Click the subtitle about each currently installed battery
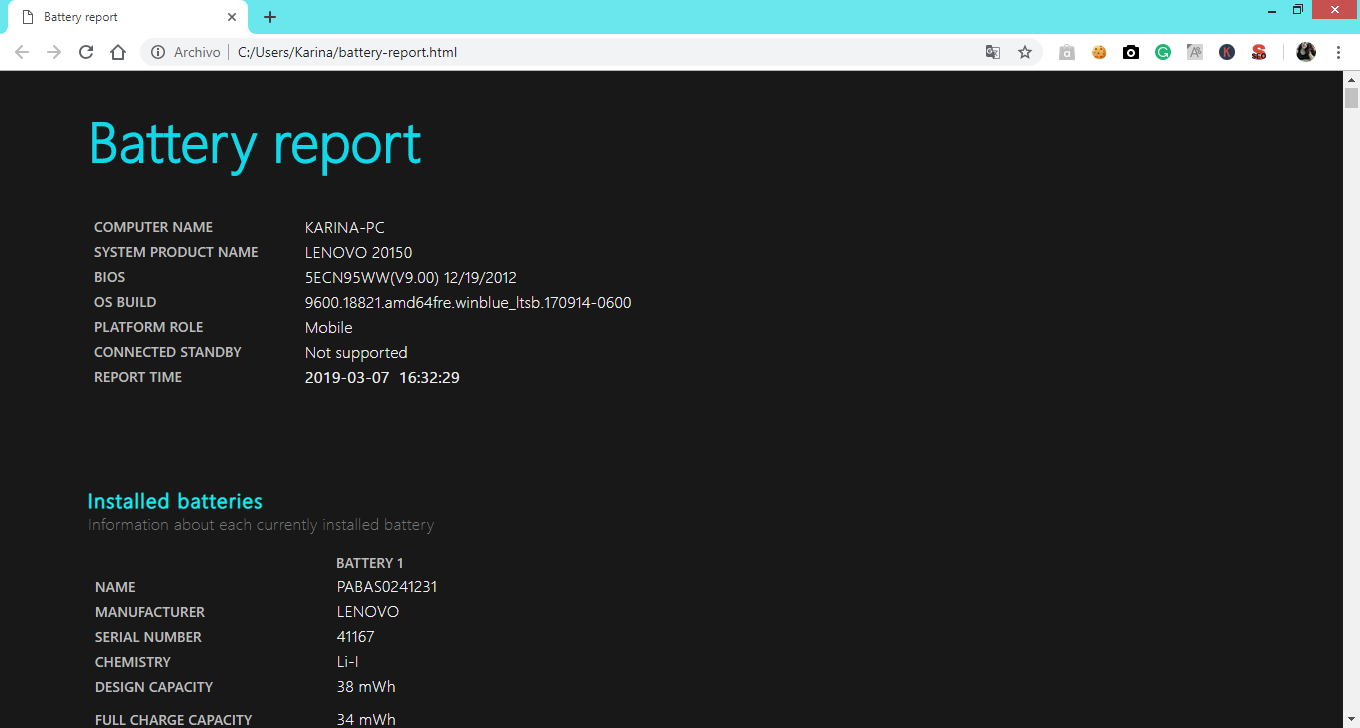The image size is (1360, 728). 261,525
